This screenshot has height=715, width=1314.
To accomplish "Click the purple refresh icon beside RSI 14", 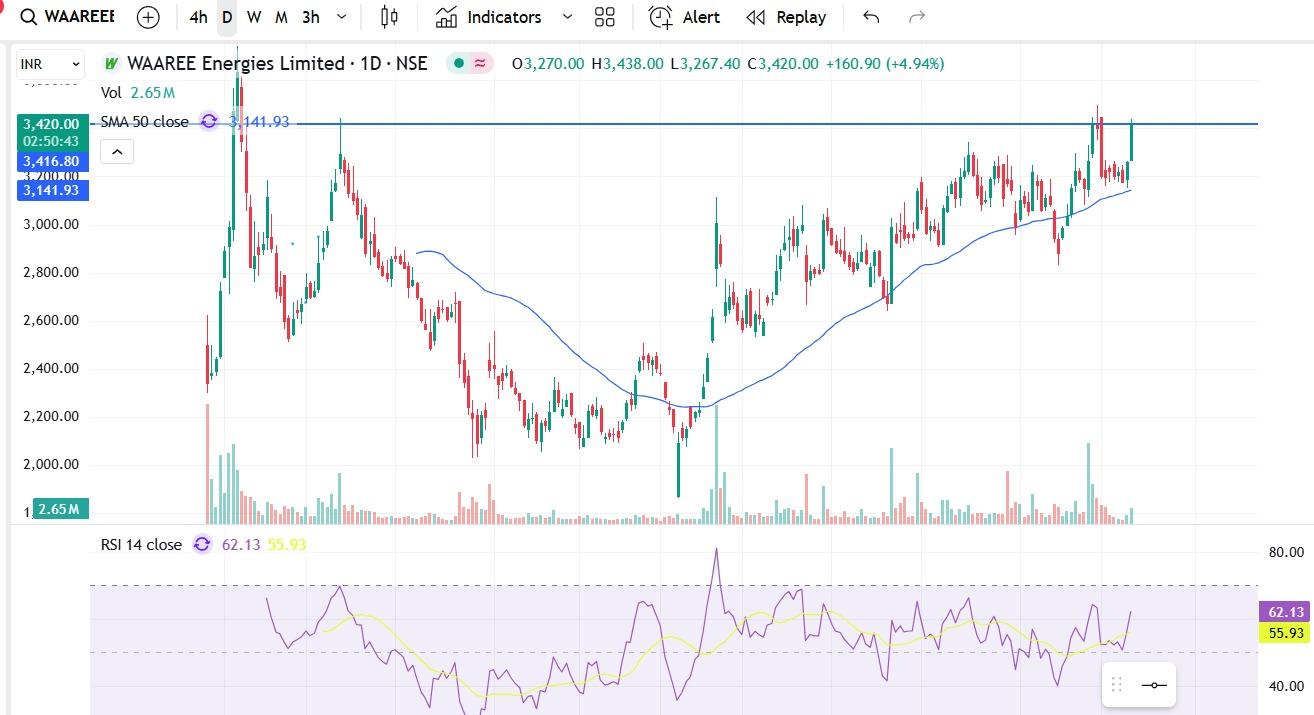I will [202, 545].
